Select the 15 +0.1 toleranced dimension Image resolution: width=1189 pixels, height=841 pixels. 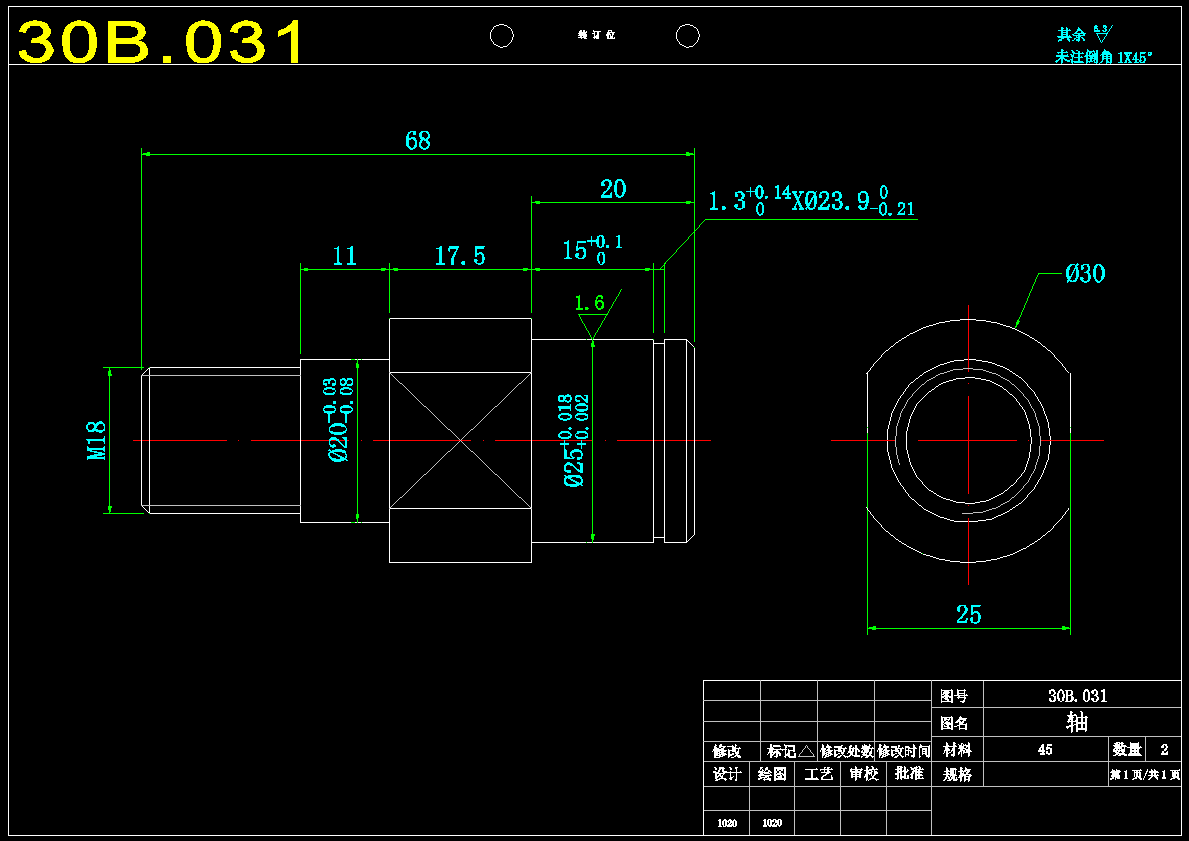click(x=593, y=249)
